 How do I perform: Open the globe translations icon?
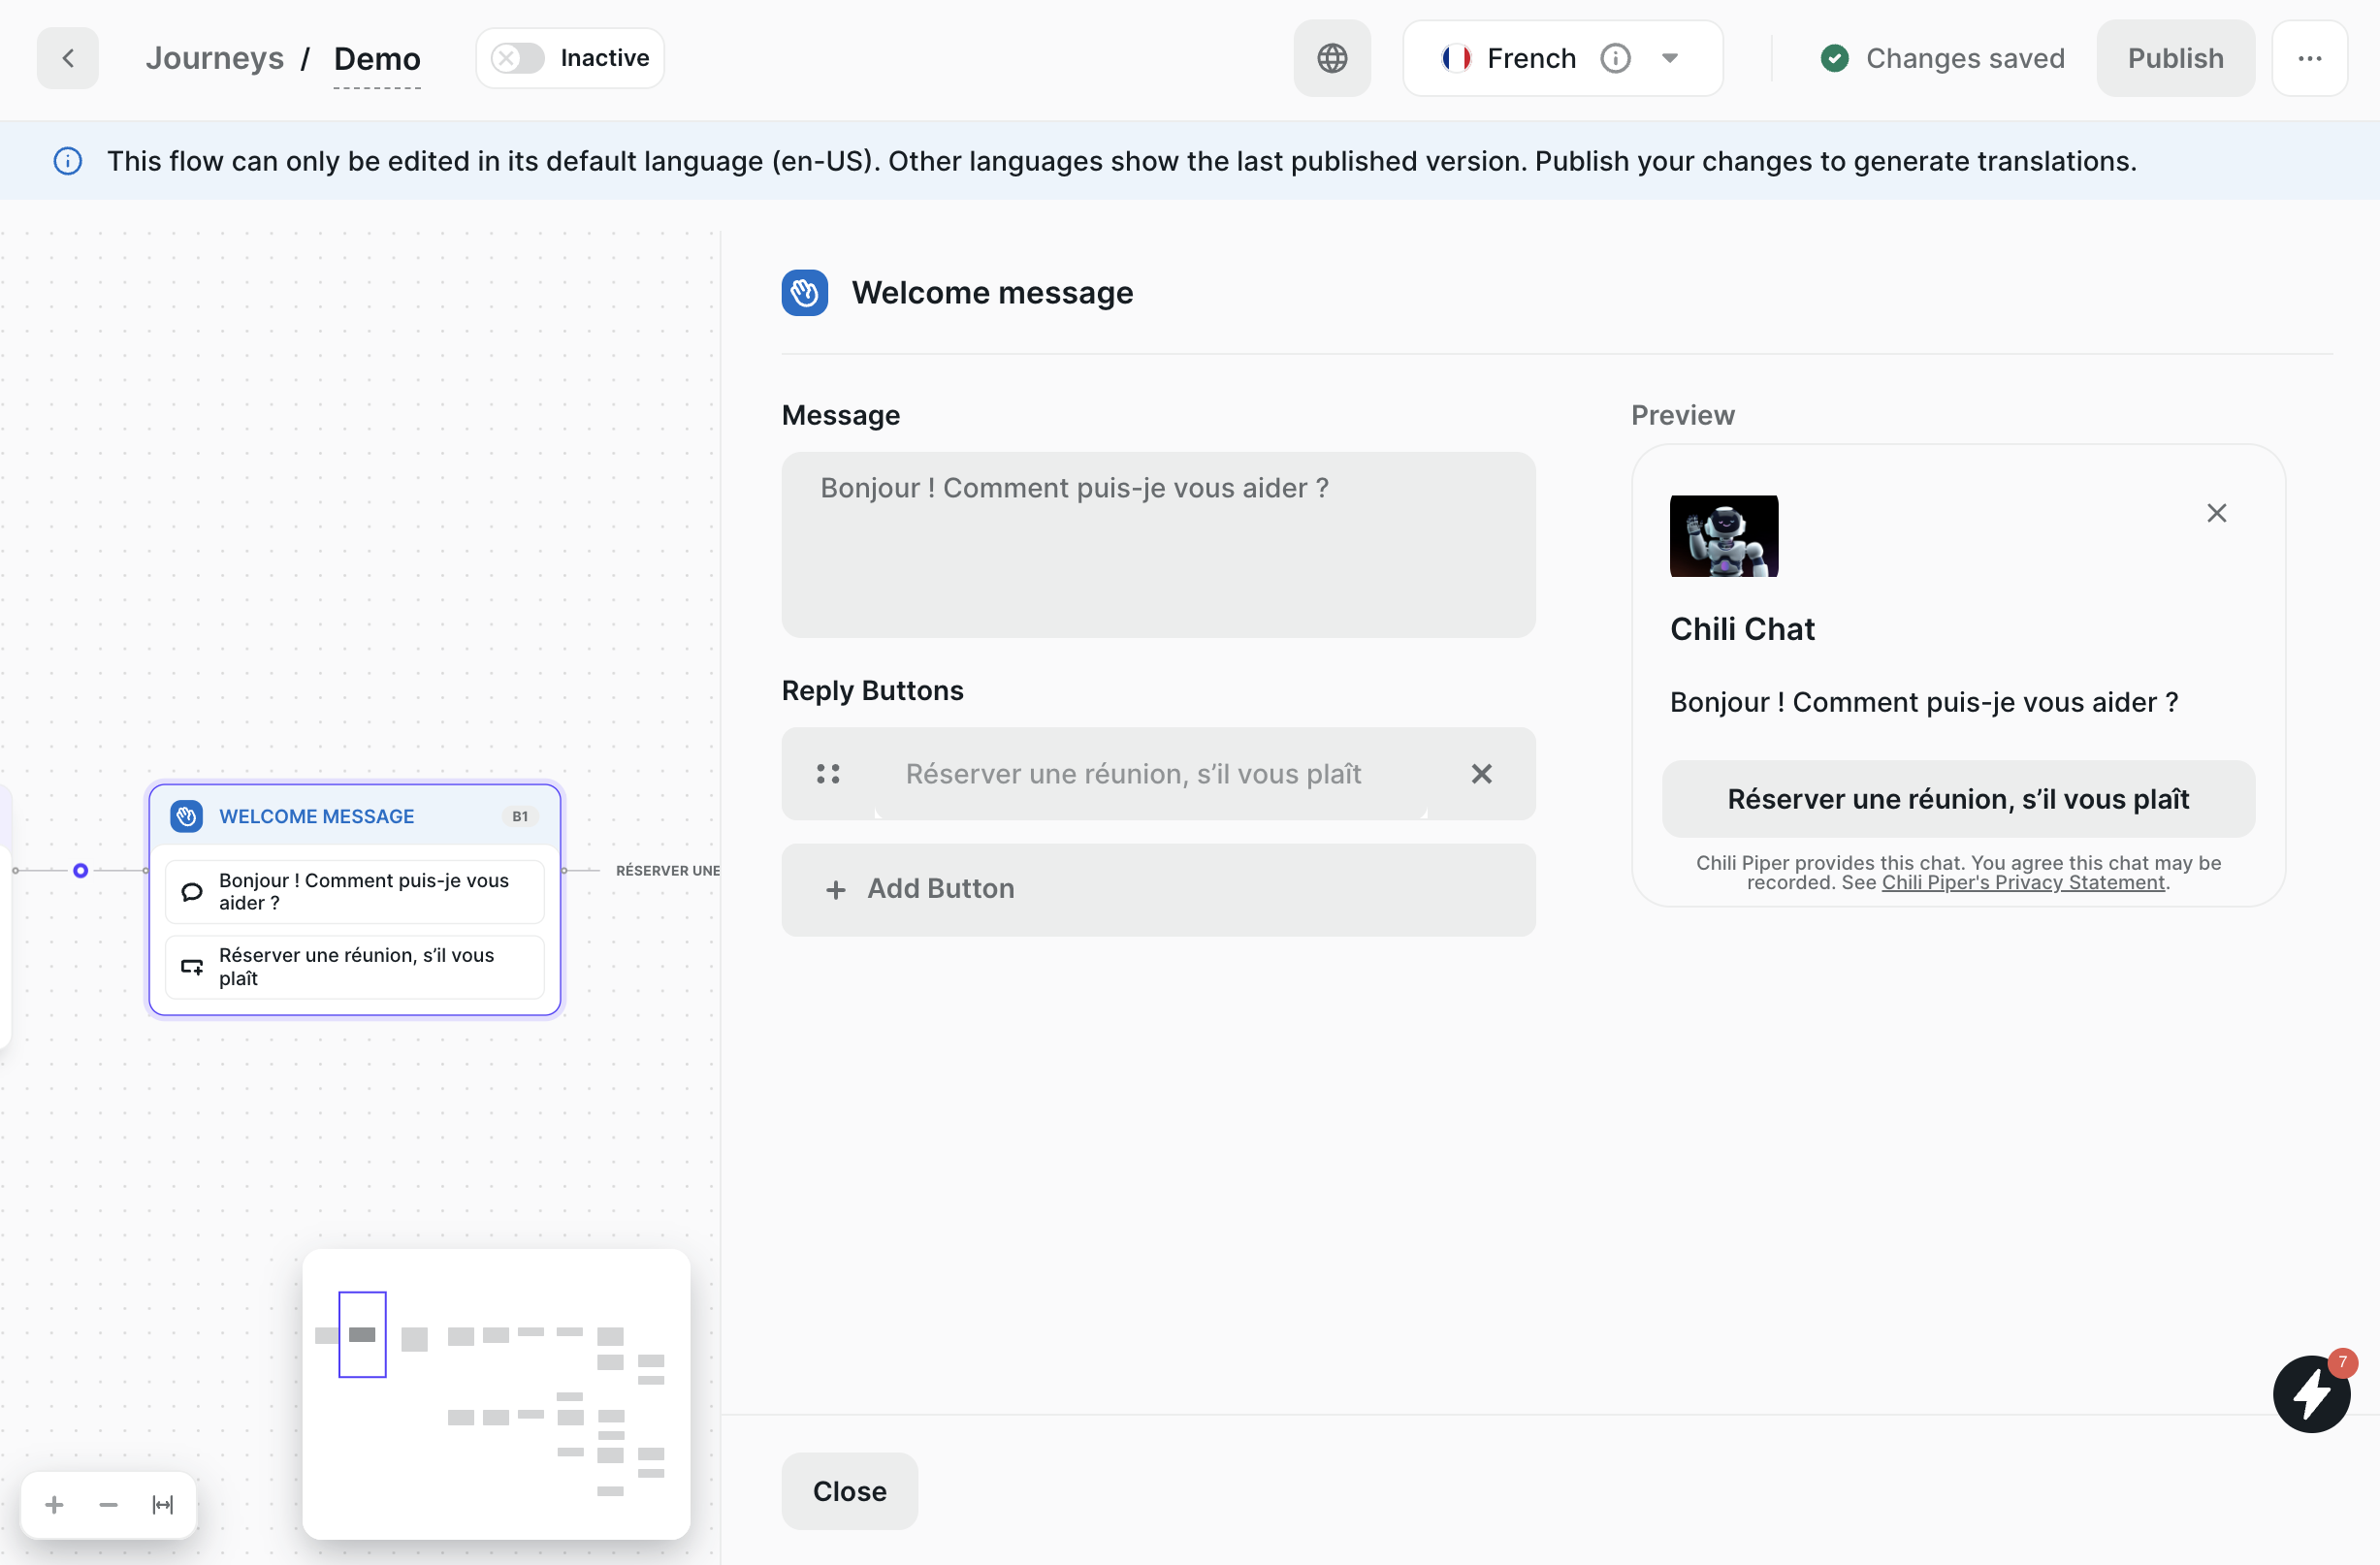click(1332, 57)
